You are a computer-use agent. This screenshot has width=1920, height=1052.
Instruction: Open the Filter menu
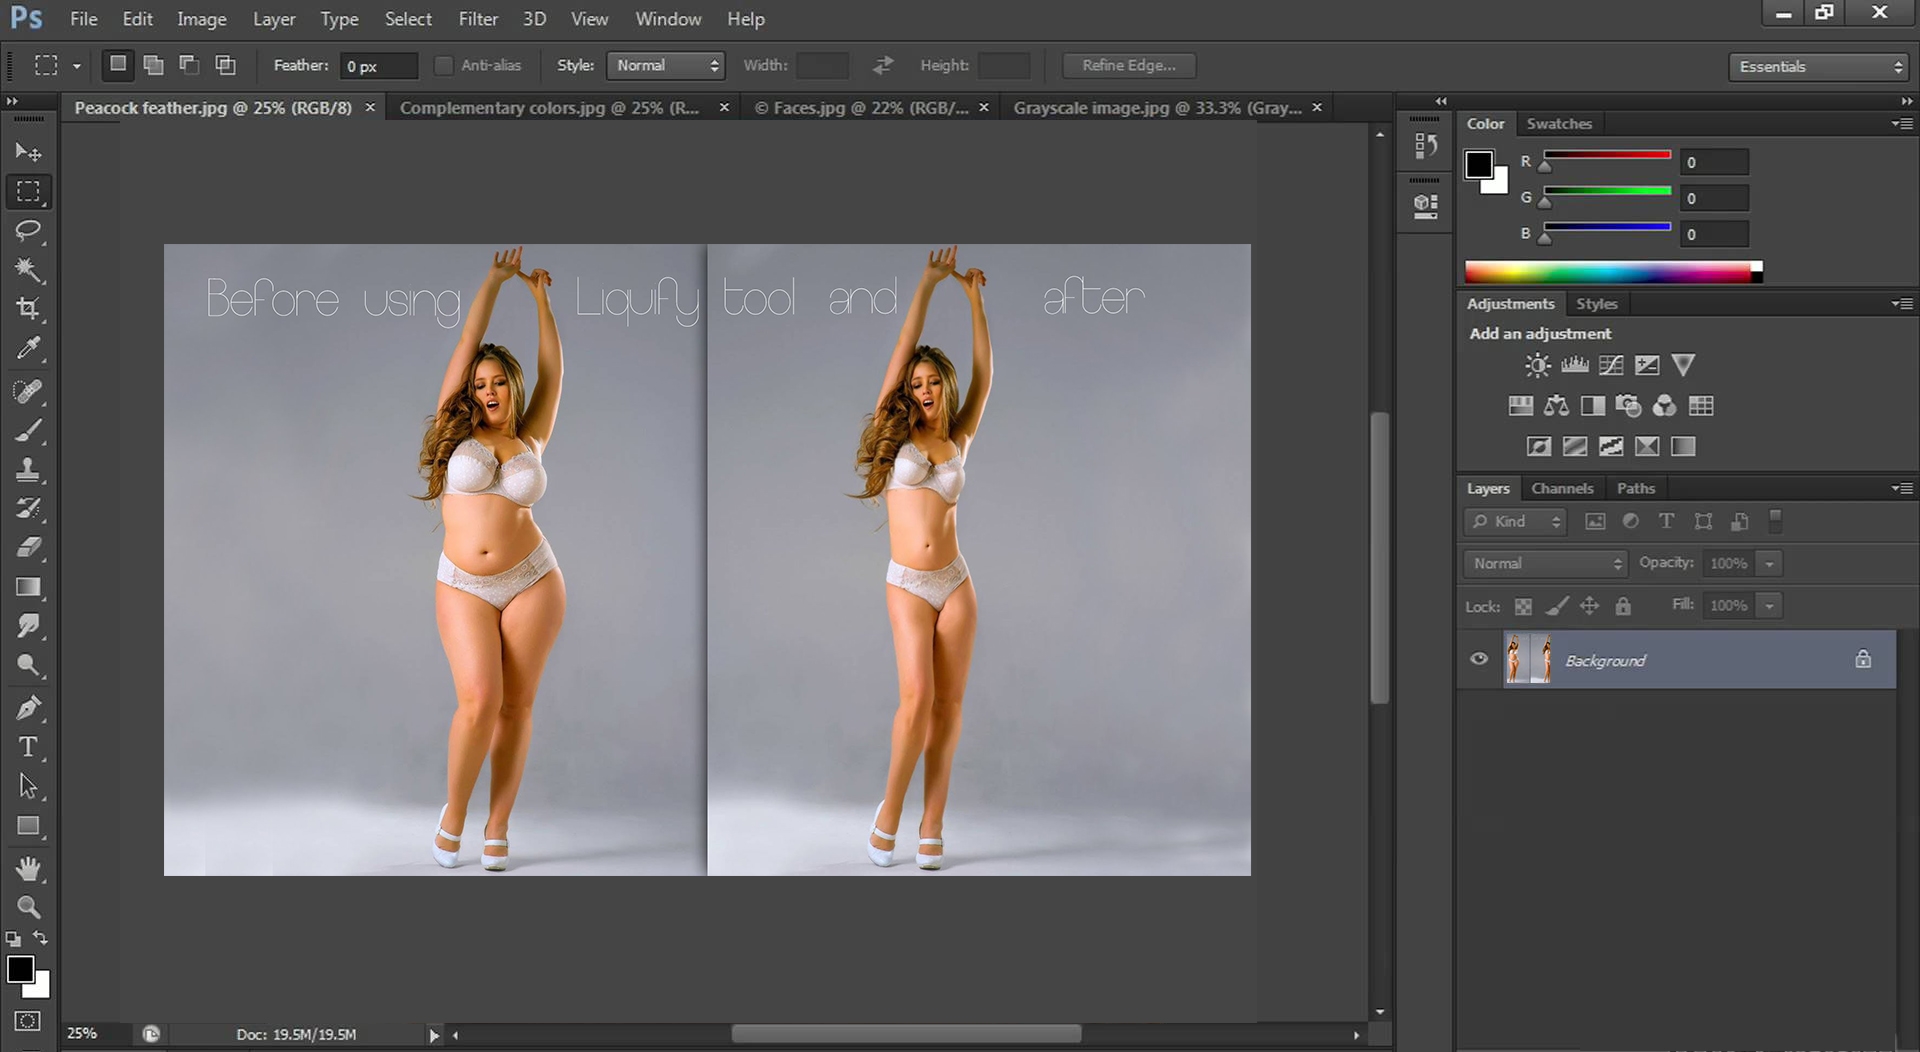[x=477, y=19]
